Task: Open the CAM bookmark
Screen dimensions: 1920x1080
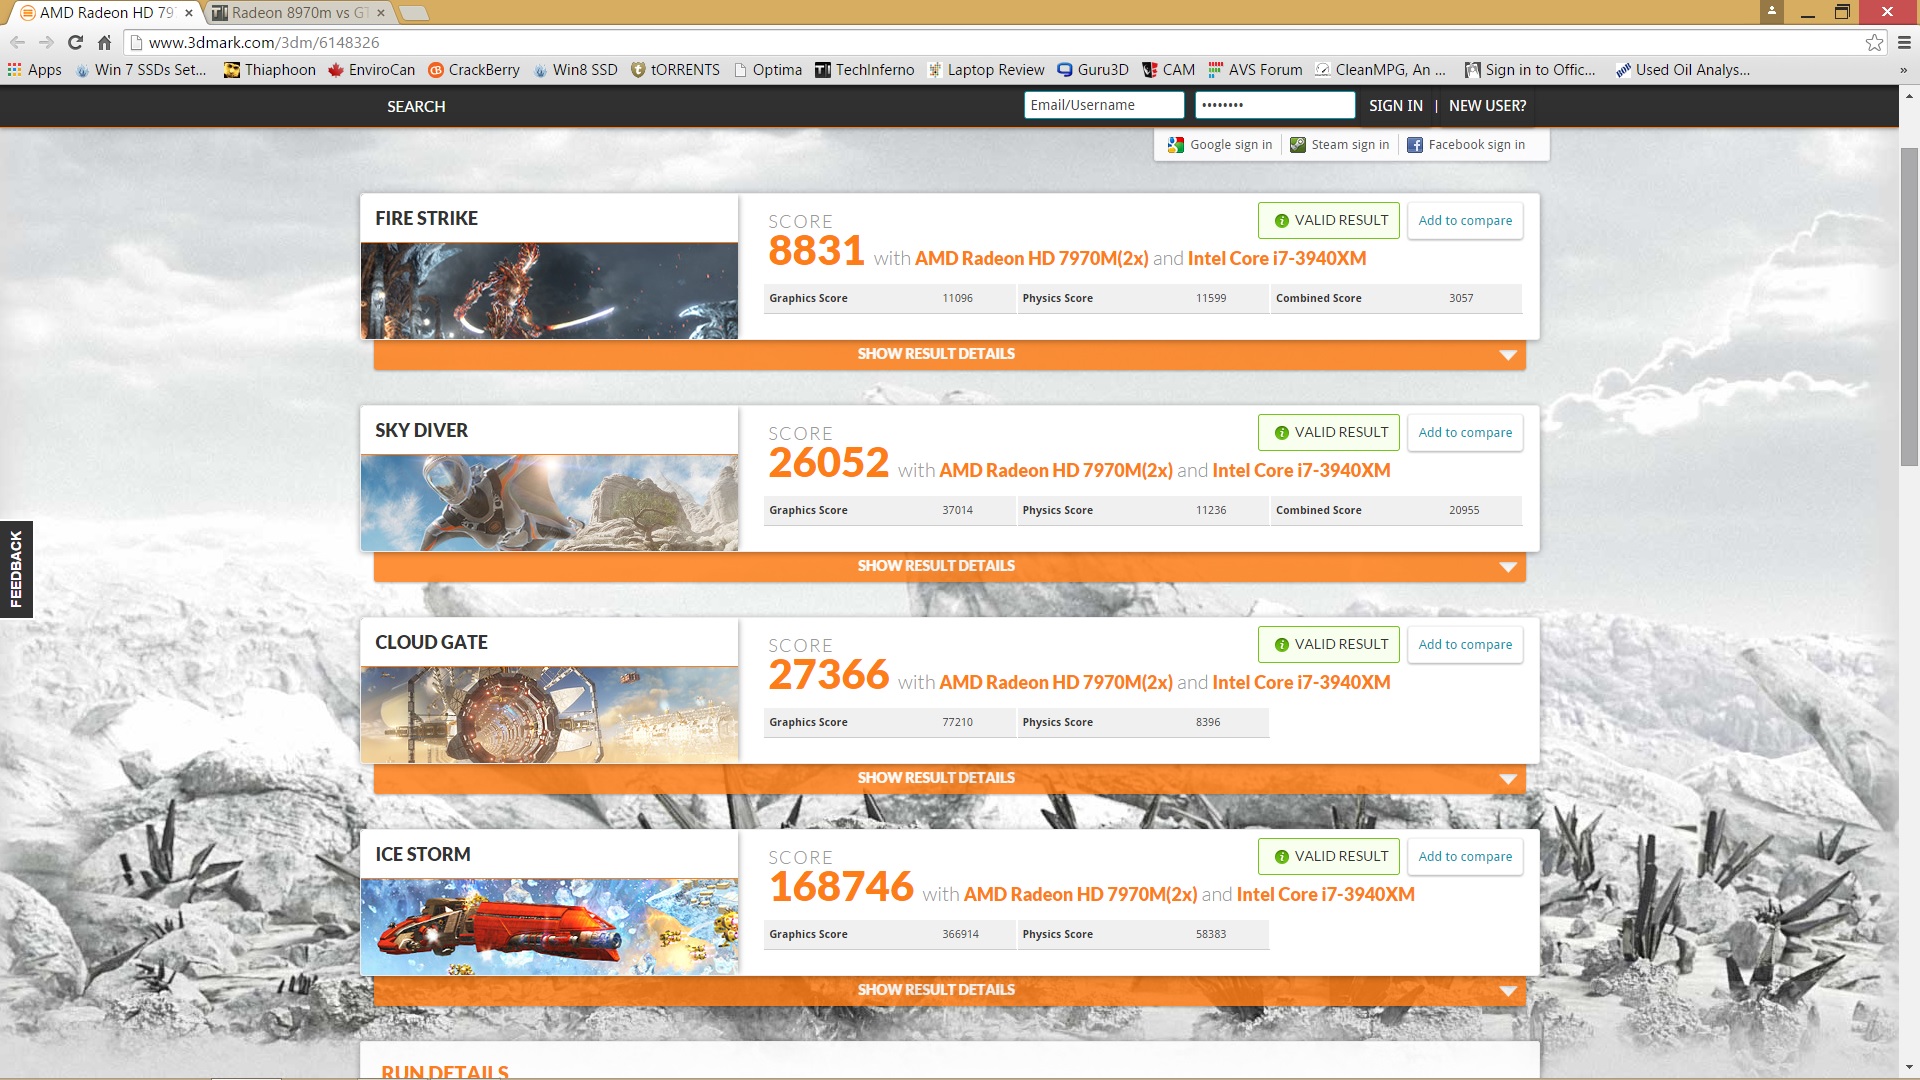Action: [1169, 70]
